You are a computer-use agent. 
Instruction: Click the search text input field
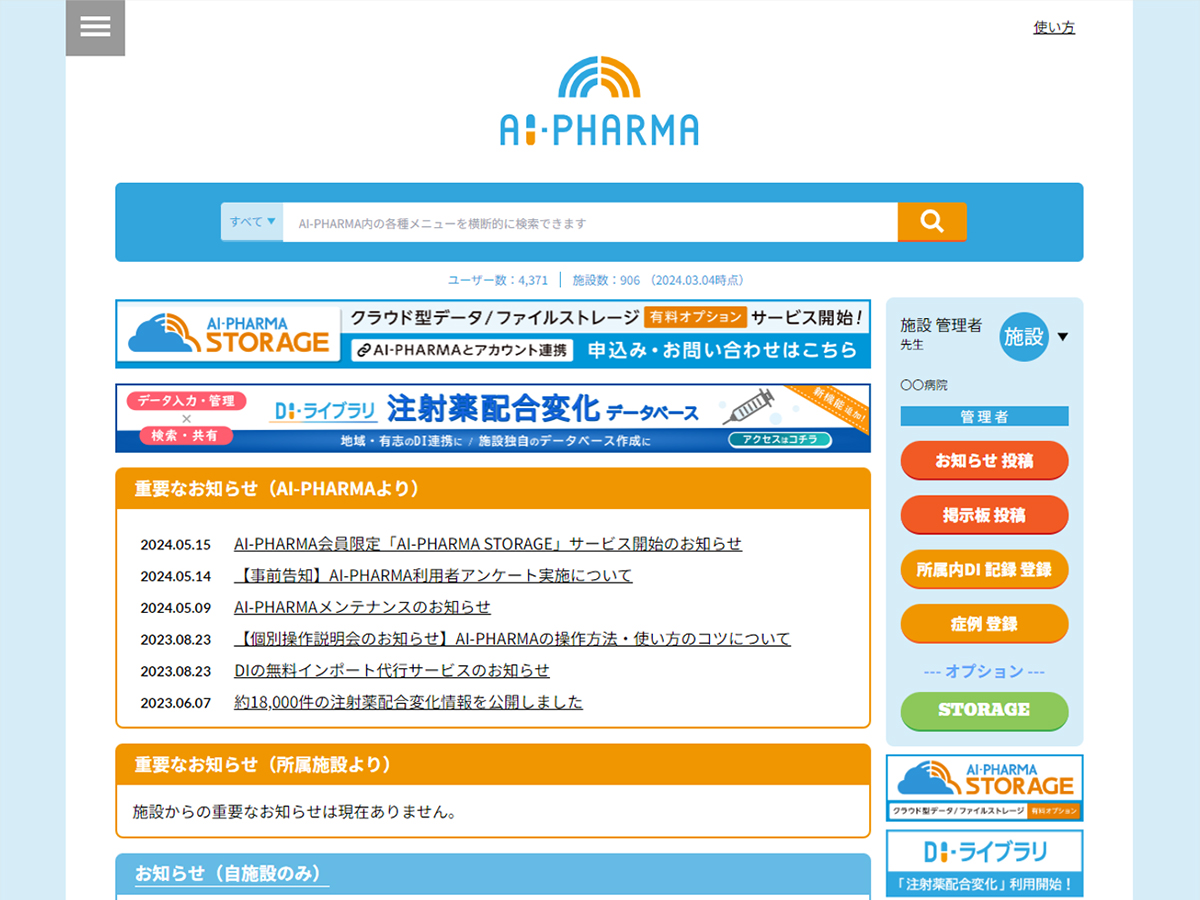(590, 223)
